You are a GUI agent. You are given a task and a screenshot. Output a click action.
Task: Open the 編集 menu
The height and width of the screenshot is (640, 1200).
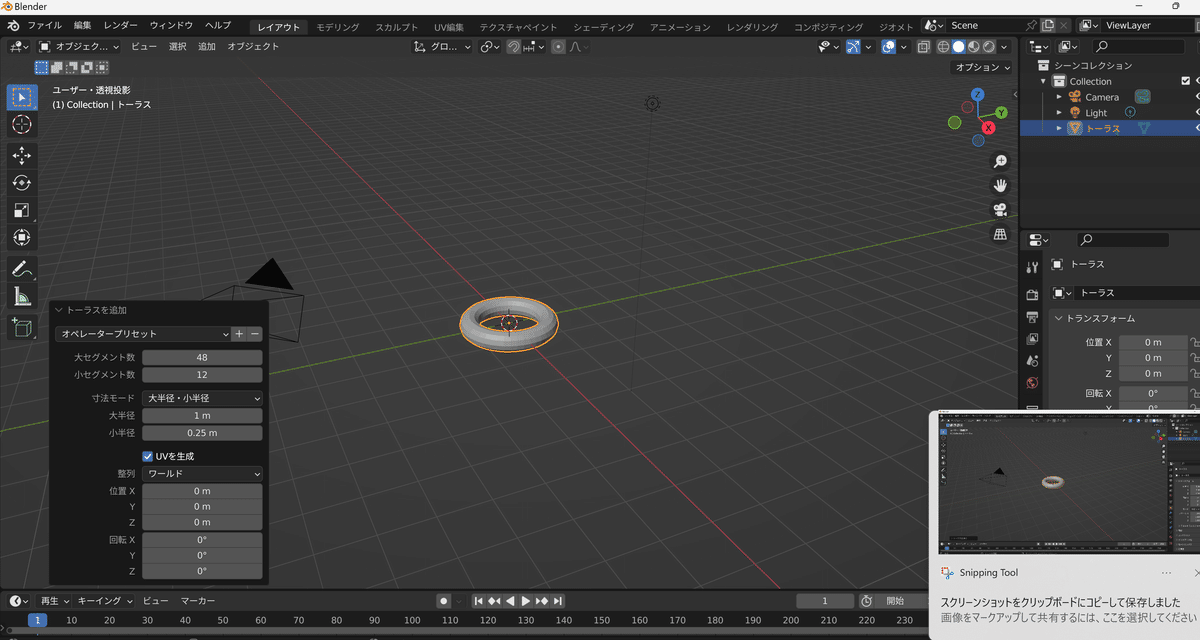(x=82, y=25)
